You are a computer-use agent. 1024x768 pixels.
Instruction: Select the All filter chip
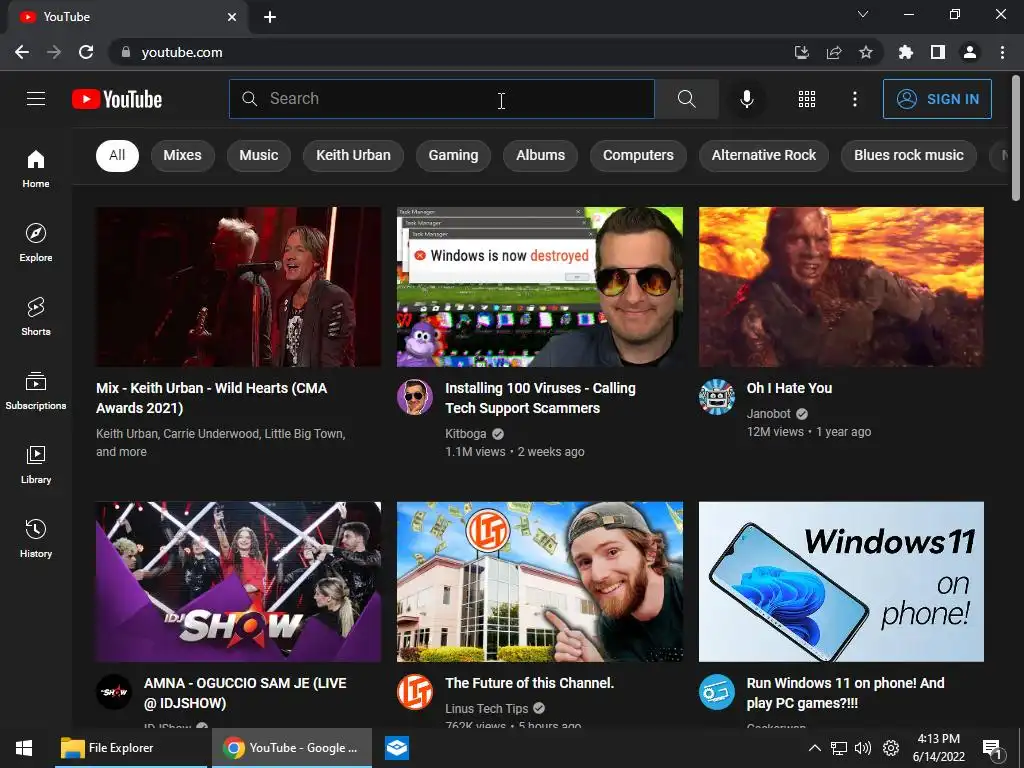[118, 155]
